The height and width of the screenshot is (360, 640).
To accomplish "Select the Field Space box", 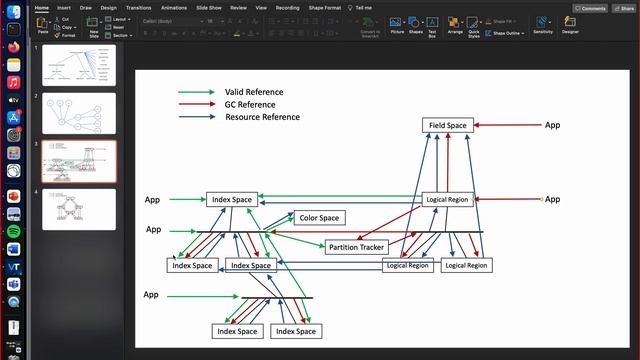I will click(x=448, y=125).
